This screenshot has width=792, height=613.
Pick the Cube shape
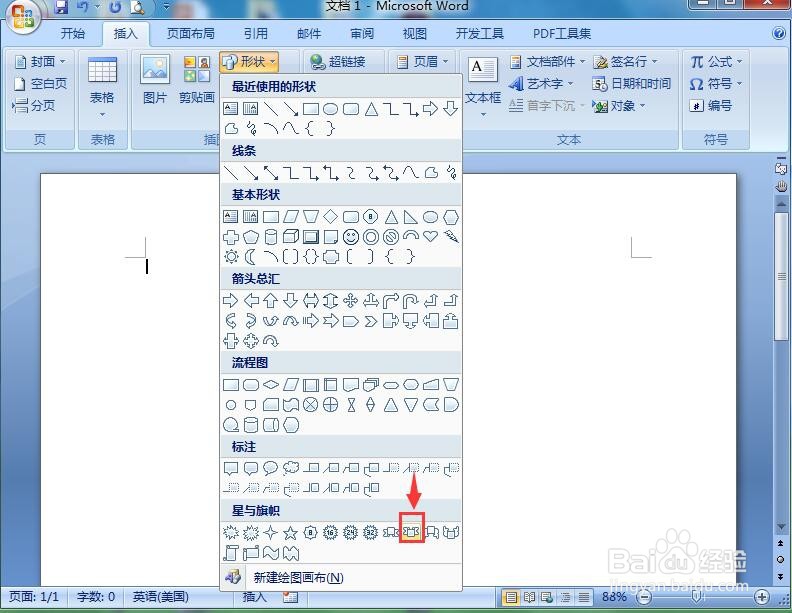pyautogui.click(x=290, y=236)
